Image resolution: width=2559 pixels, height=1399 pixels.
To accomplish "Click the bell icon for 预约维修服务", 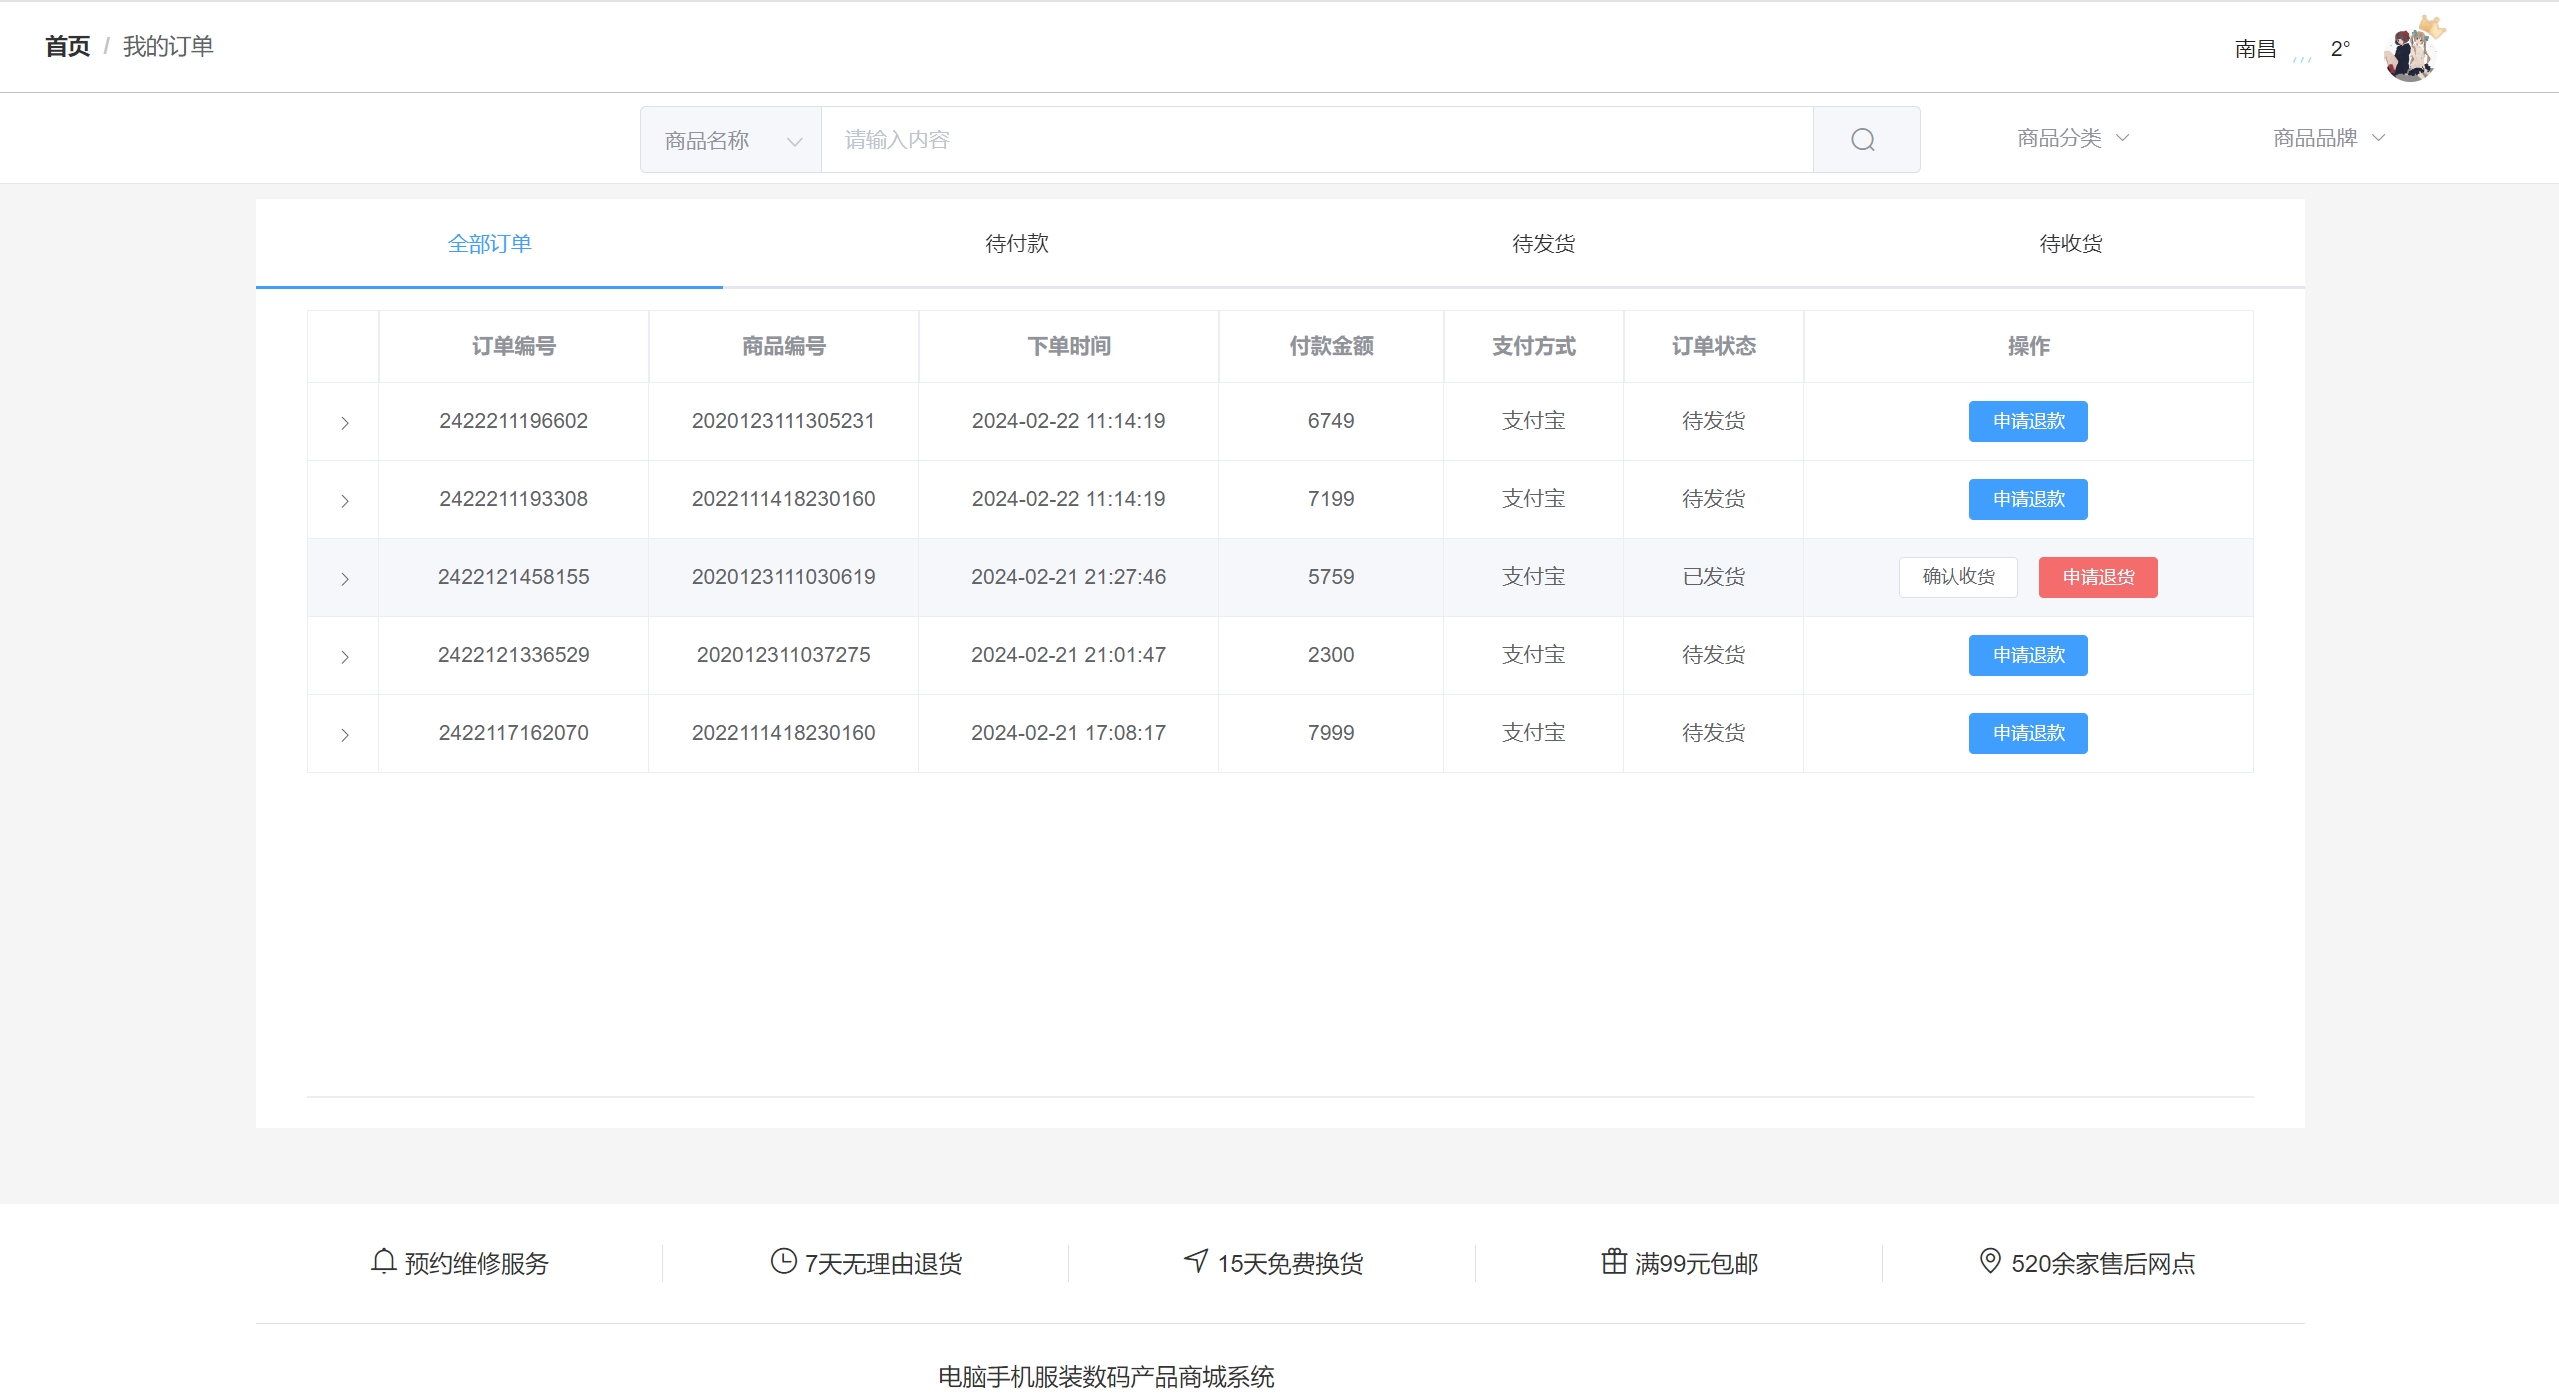I will (384, 1261).
